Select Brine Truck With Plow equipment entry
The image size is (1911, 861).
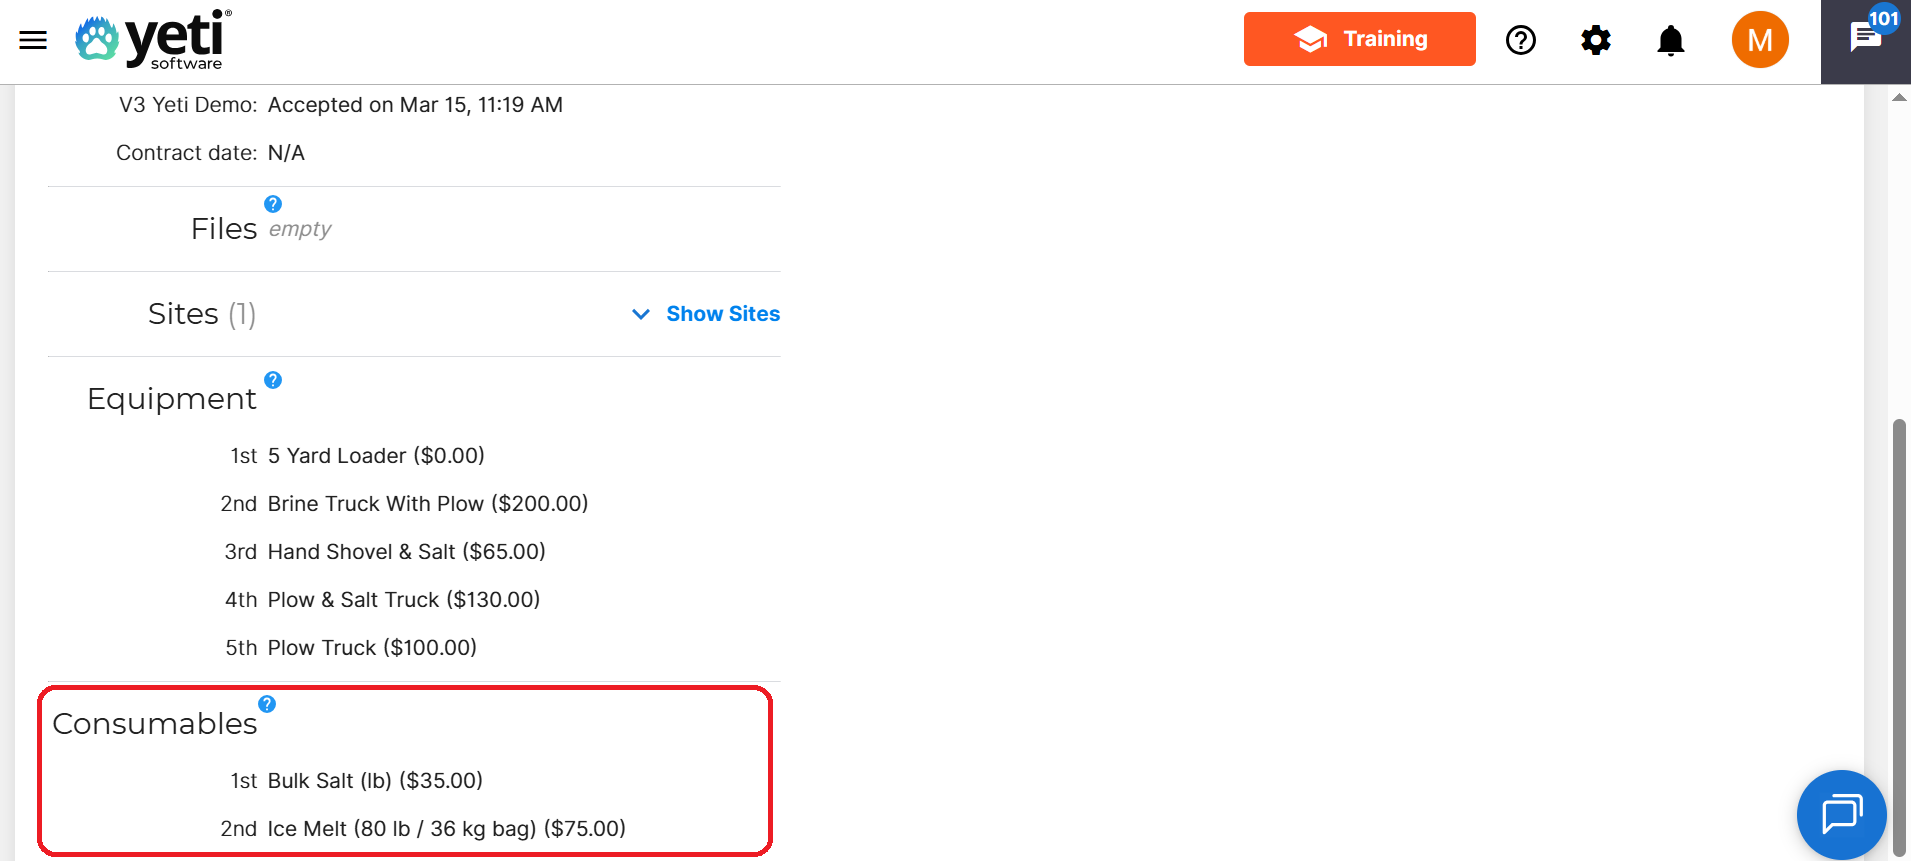[x=427, y=504]
